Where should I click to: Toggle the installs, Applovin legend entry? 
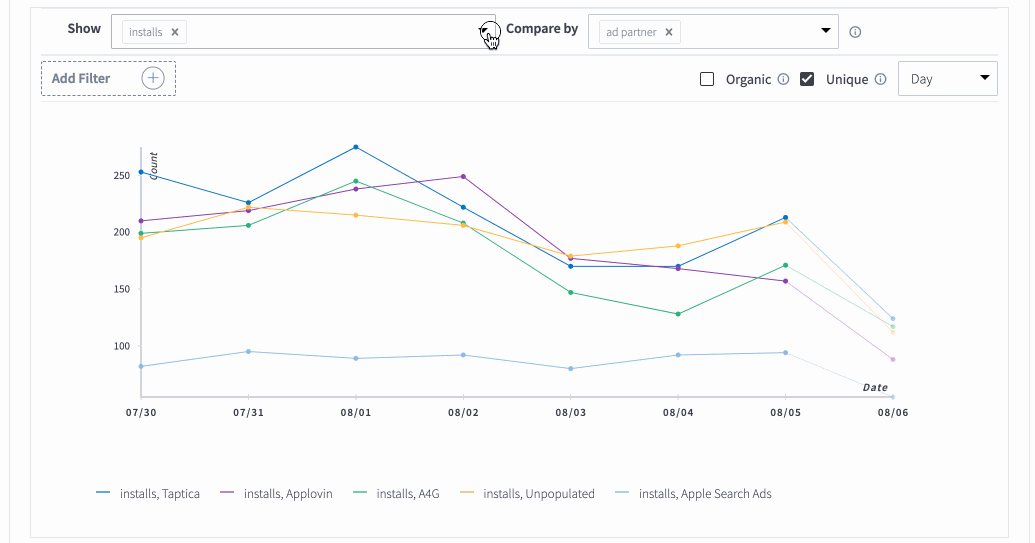[277, 494]
